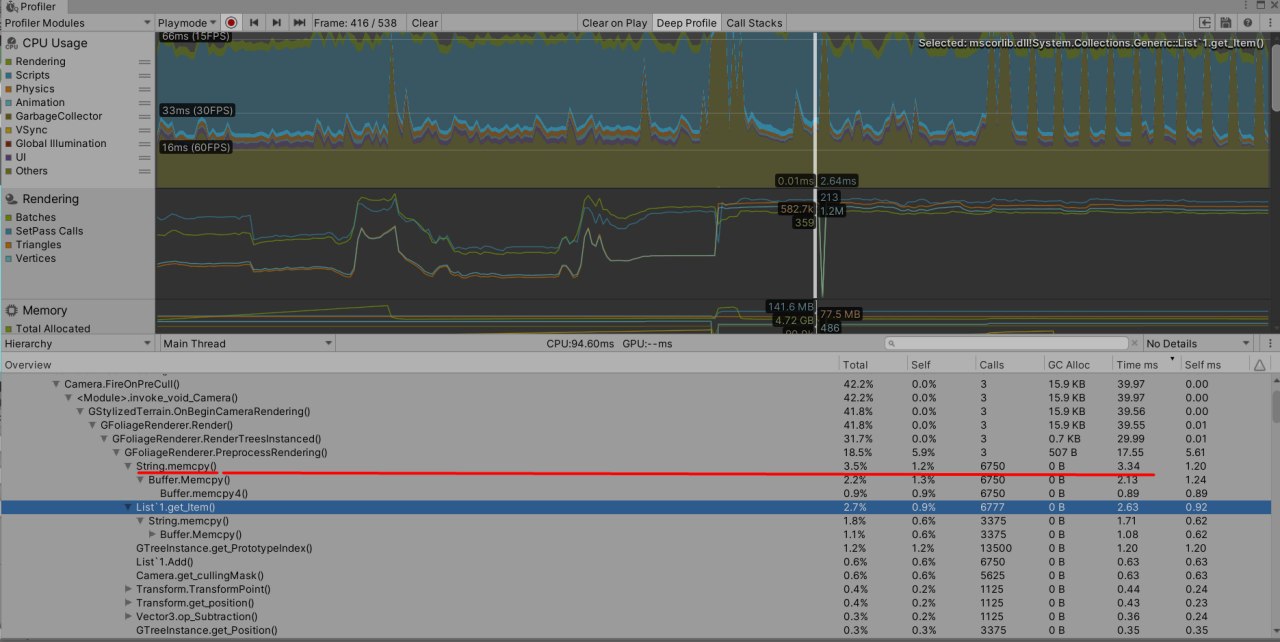The image size is (1280, 642).
Task: Jump to the last recorded frame
Action: pyautogui.click(x=299, y=22)
